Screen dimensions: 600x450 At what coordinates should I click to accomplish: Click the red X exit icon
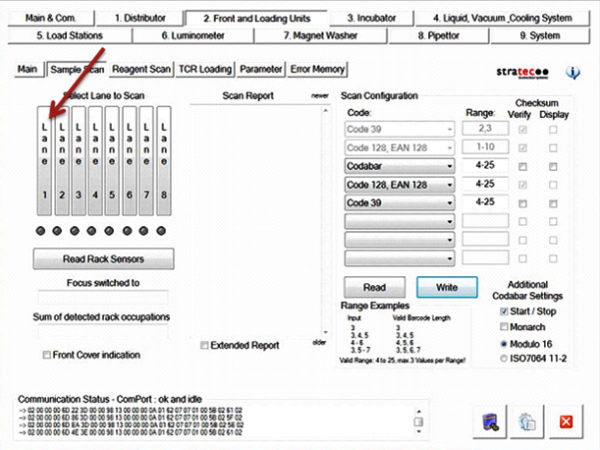pos(564,421)
